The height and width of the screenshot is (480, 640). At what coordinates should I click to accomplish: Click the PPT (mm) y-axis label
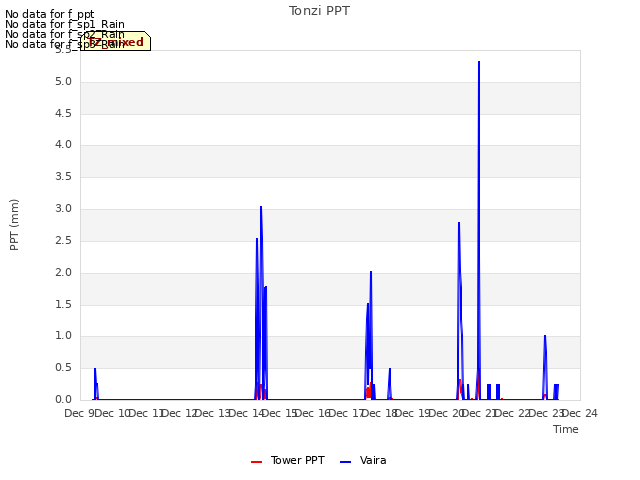coord(14,225)
